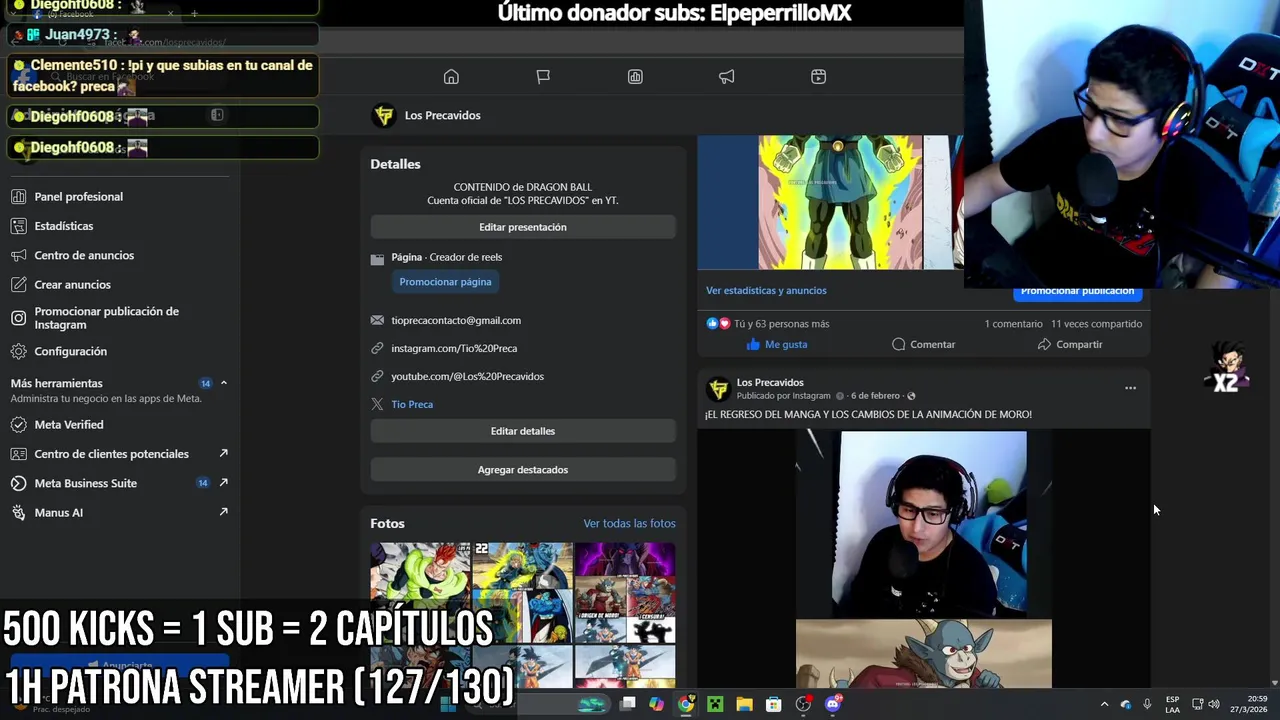Click the Los Precavidos author name on Moro post
The height and width of the screenshot is (720, 1280).
[x=770, y=382]
